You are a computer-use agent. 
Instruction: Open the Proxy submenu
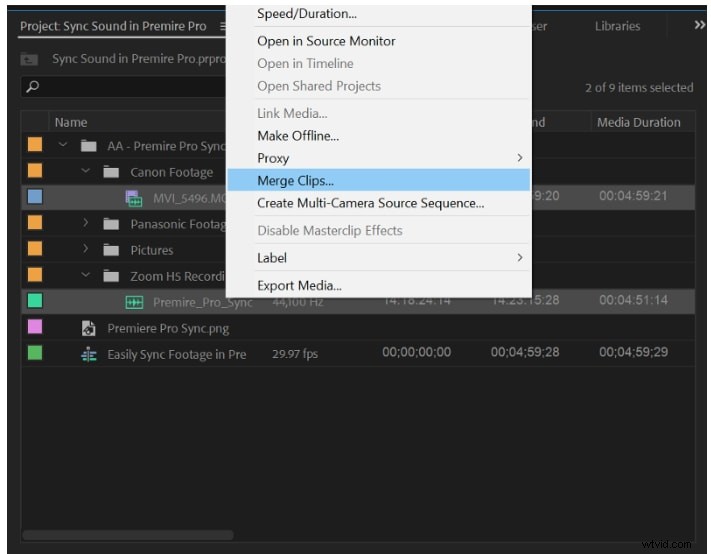[x=378, y=158]
